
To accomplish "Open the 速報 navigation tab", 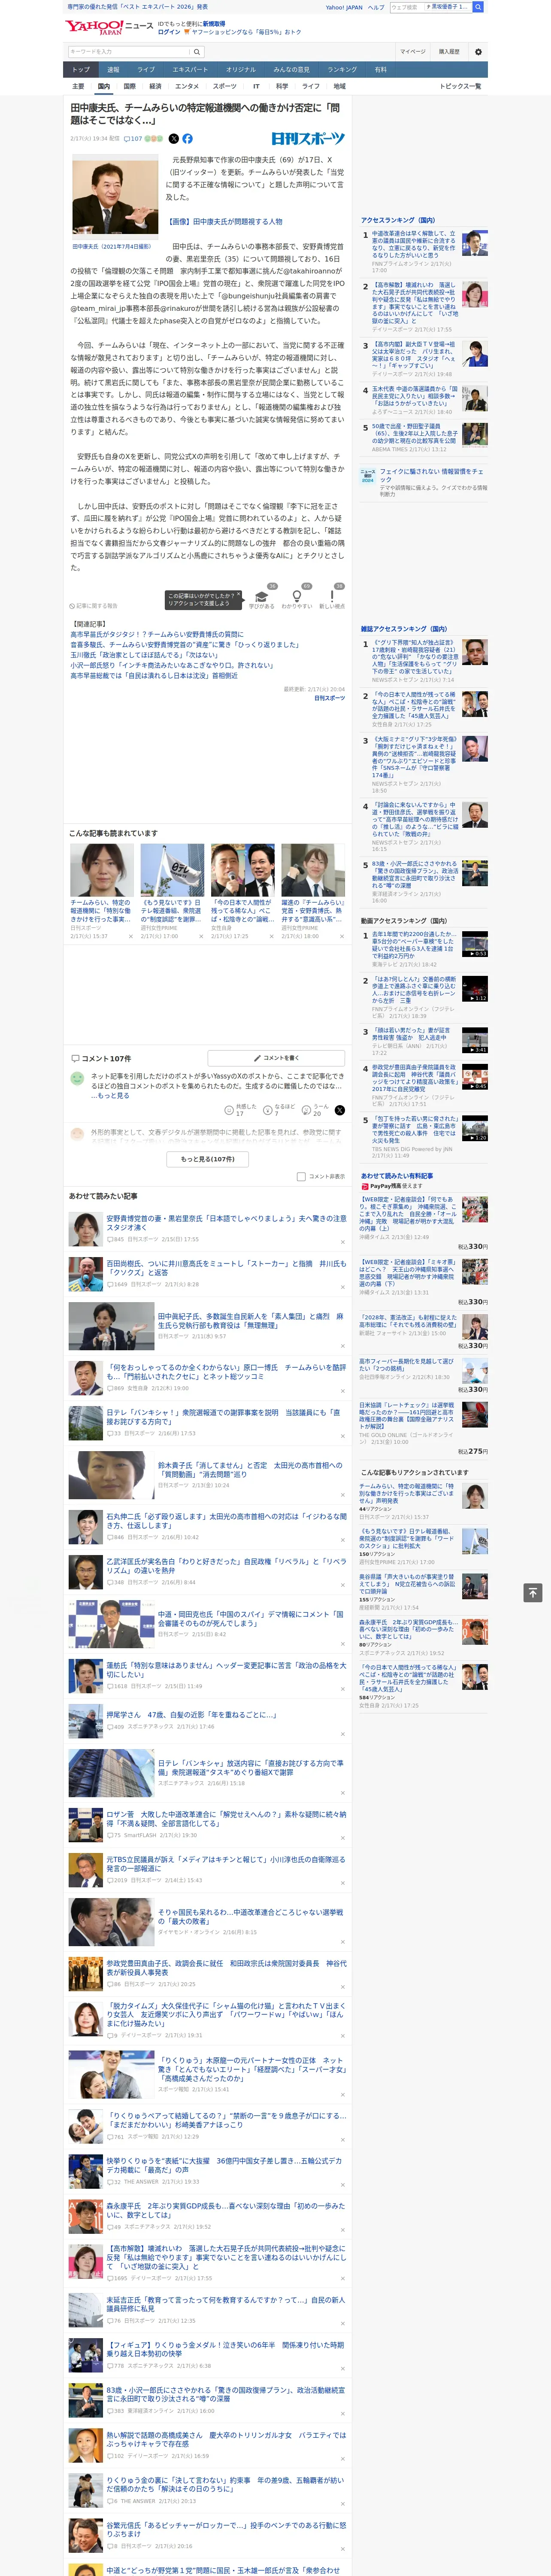I will pyautogui.click(x=113, y=70).
